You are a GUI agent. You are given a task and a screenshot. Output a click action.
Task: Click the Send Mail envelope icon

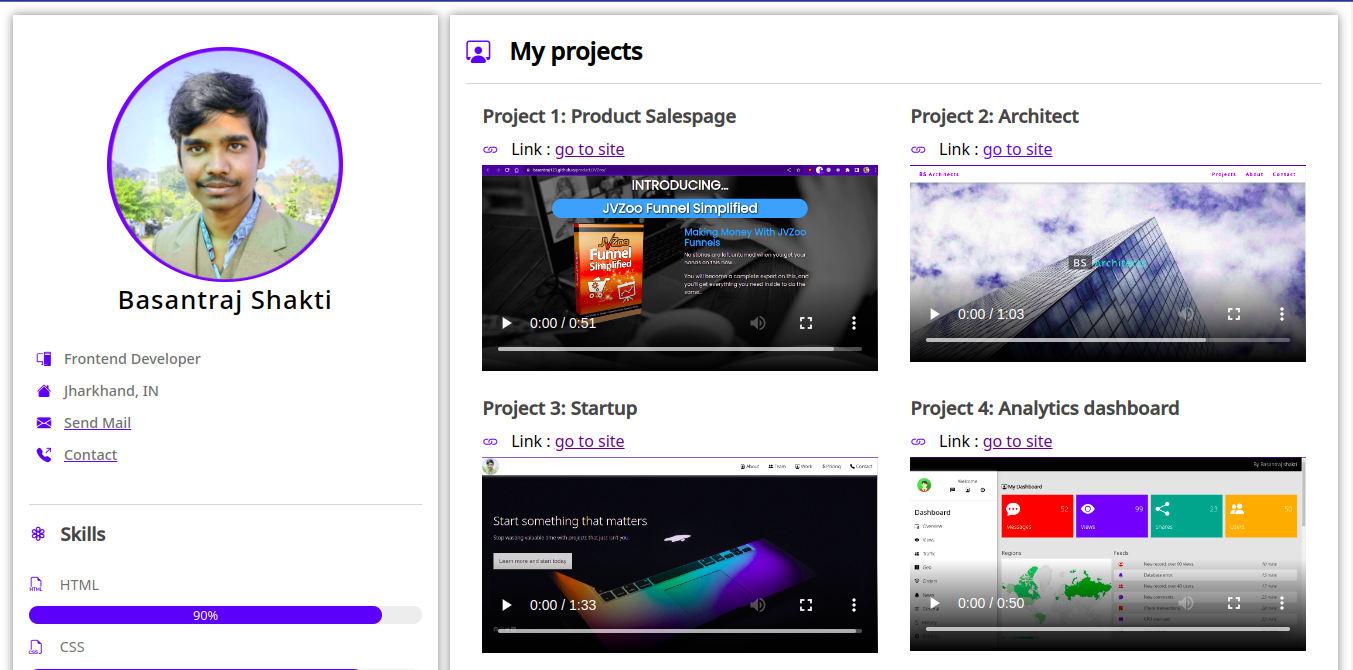pos(43,422)
